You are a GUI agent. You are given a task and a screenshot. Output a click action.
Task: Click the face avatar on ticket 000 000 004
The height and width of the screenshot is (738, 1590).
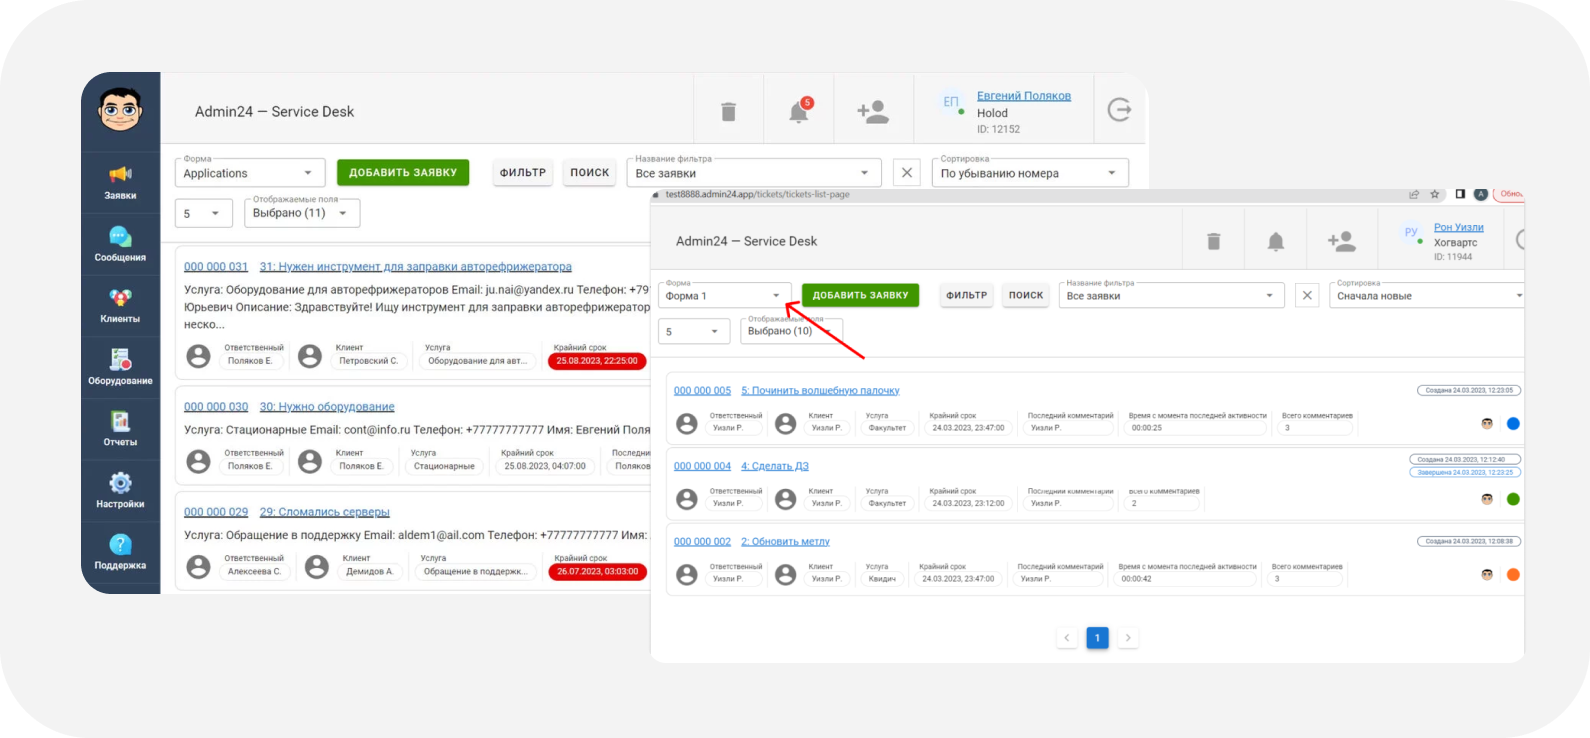coord(1487,499)
